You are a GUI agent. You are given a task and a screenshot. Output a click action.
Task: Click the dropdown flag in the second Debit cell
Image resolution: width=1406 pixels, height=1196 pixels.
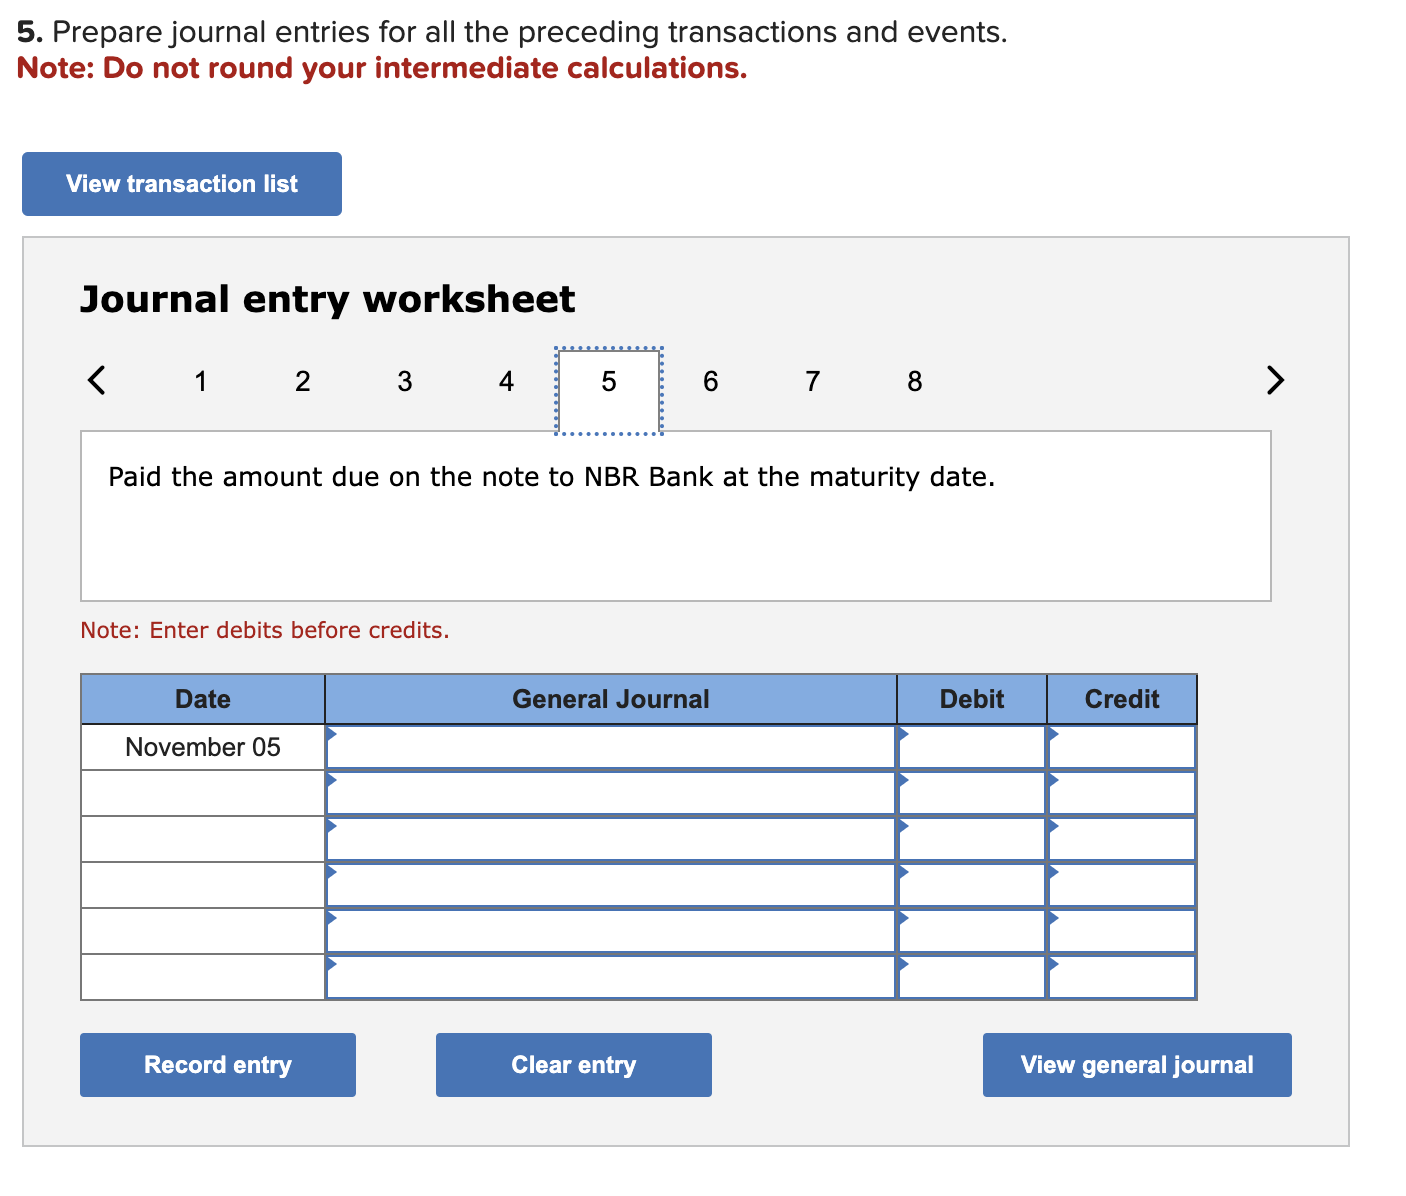pyautogui.click(x=903, y=781)
